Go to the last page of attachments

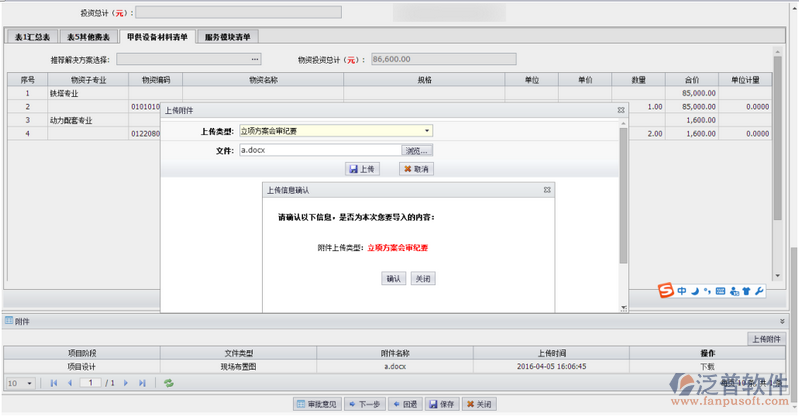(x=142, y=383)
